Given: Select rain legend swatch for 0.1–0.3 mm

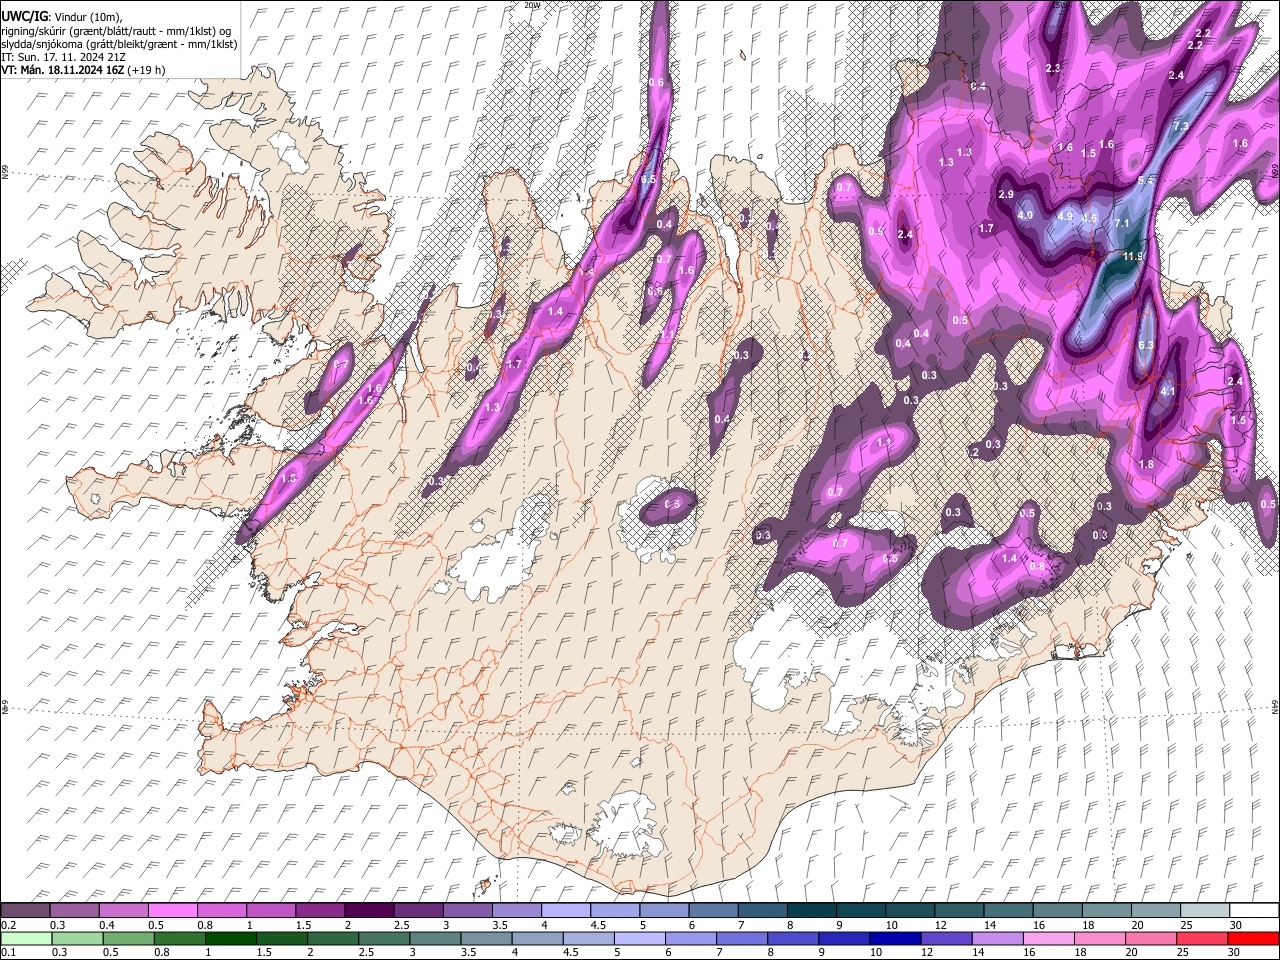Looking at the screenshot, I should click(x=25, y=938).
